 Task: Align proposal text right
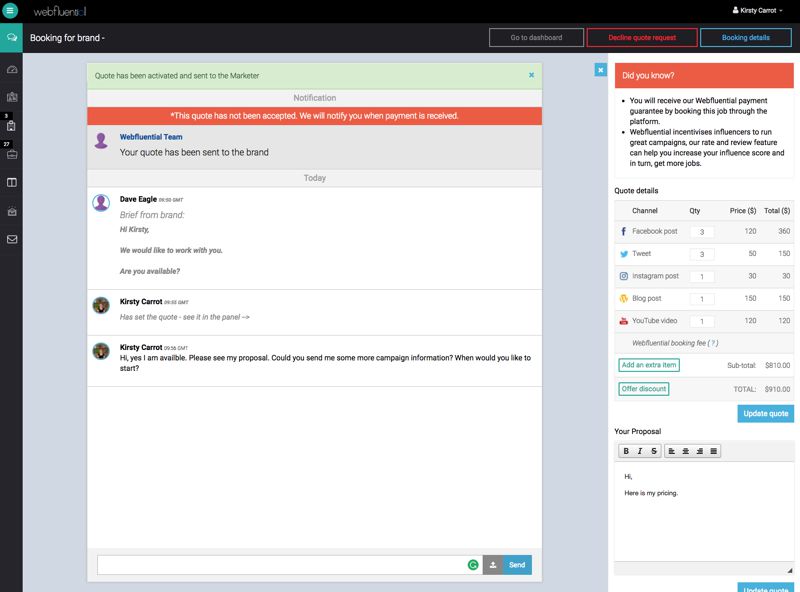[x=699, y=451]
